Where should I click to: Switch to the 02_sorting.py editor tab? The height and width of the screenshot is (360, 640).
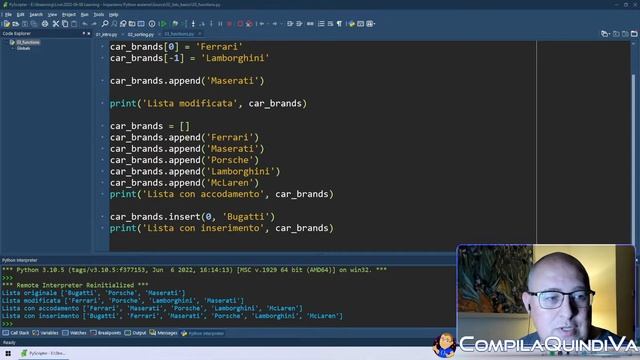[x=140, y=34]
